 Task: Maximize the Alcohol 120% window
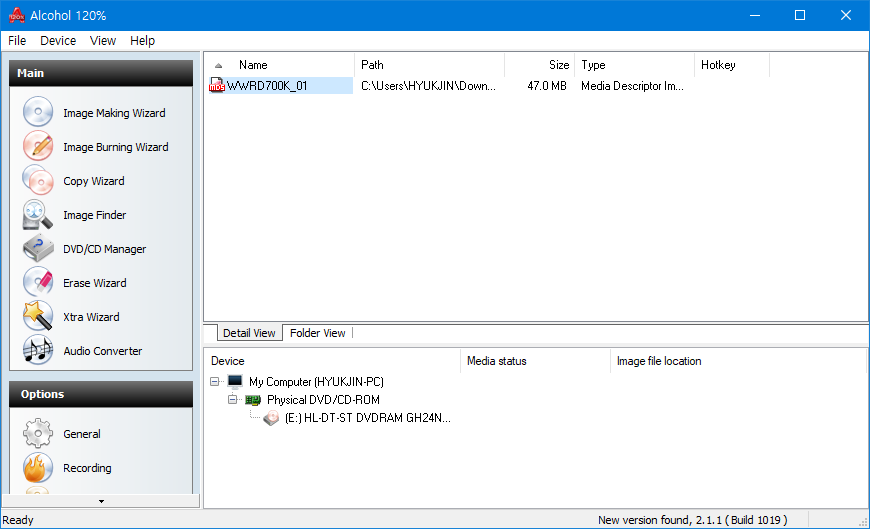[x=800, y=15]
